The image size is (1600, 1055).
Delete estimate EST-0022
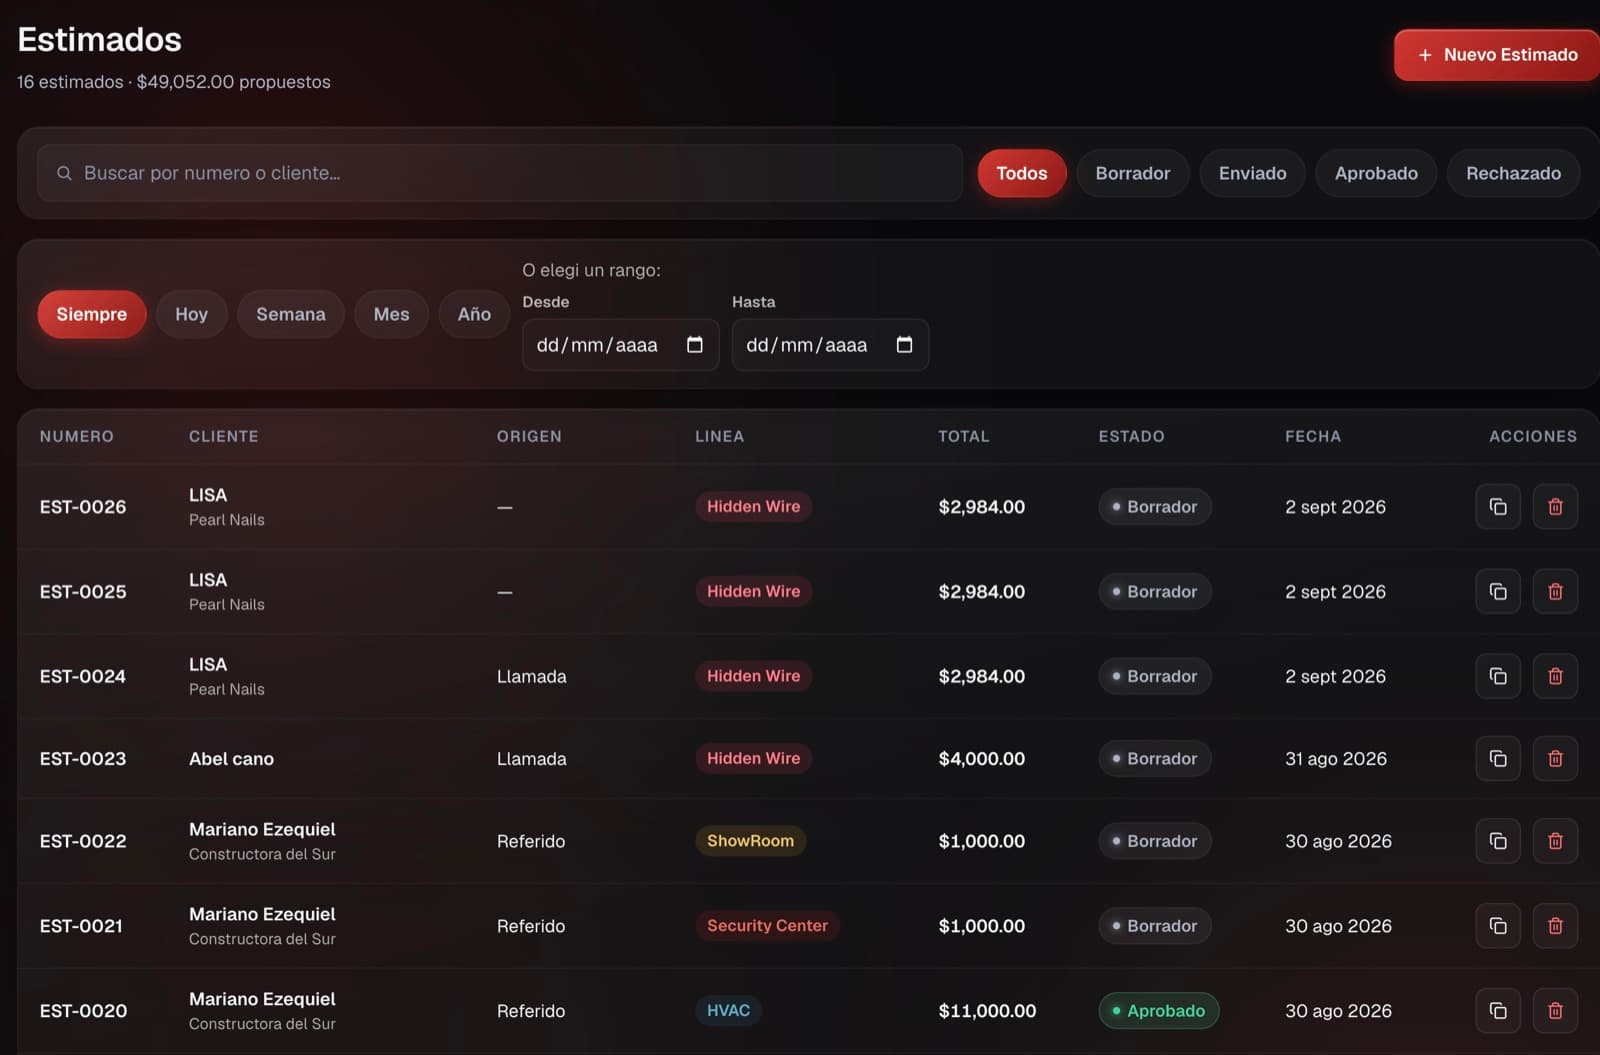pyautogui.click(x=1555, y=841)
